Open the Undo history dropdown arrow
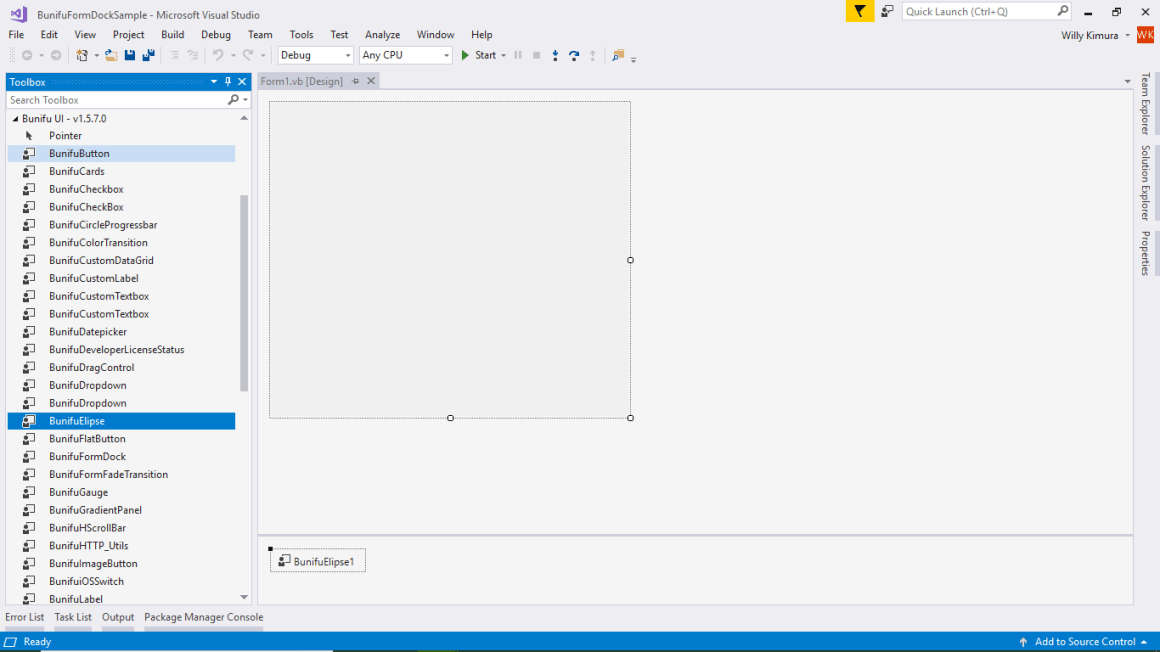1160x652 pixels. click(233, 56)
